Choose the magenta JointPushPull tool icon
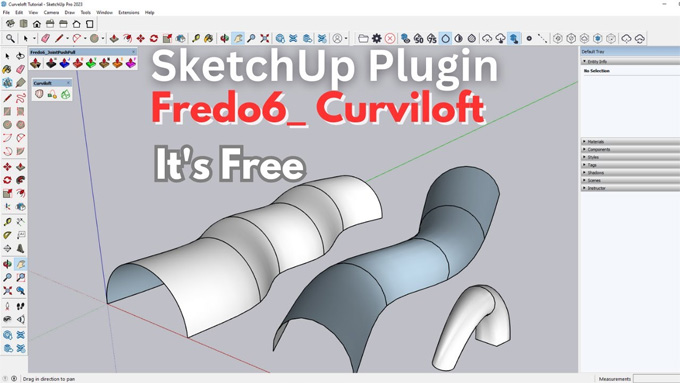This screenshot has height=383, width=680. [131, 64]
